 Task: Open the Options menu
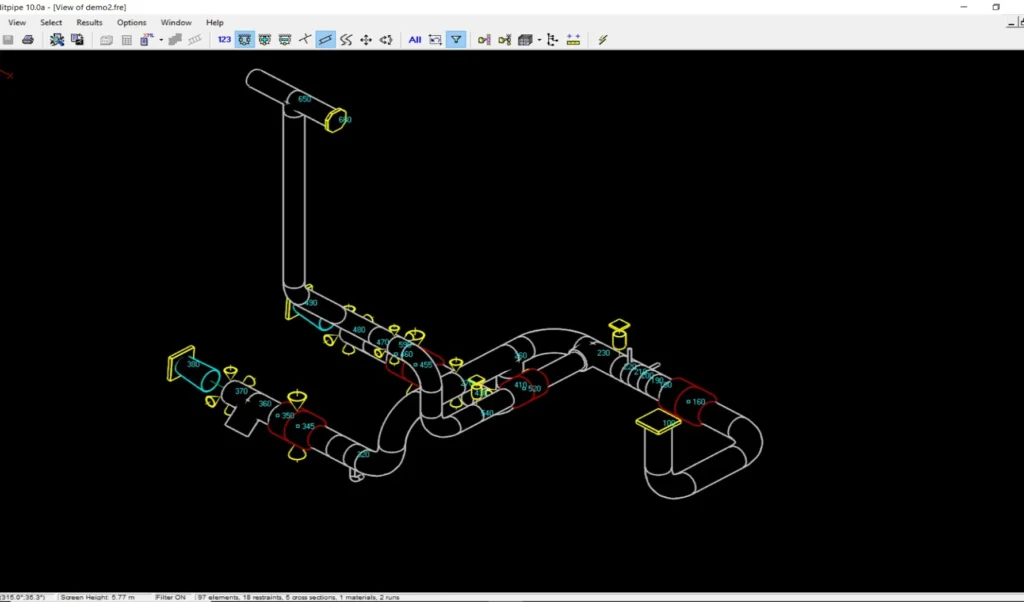click(131, 22)
